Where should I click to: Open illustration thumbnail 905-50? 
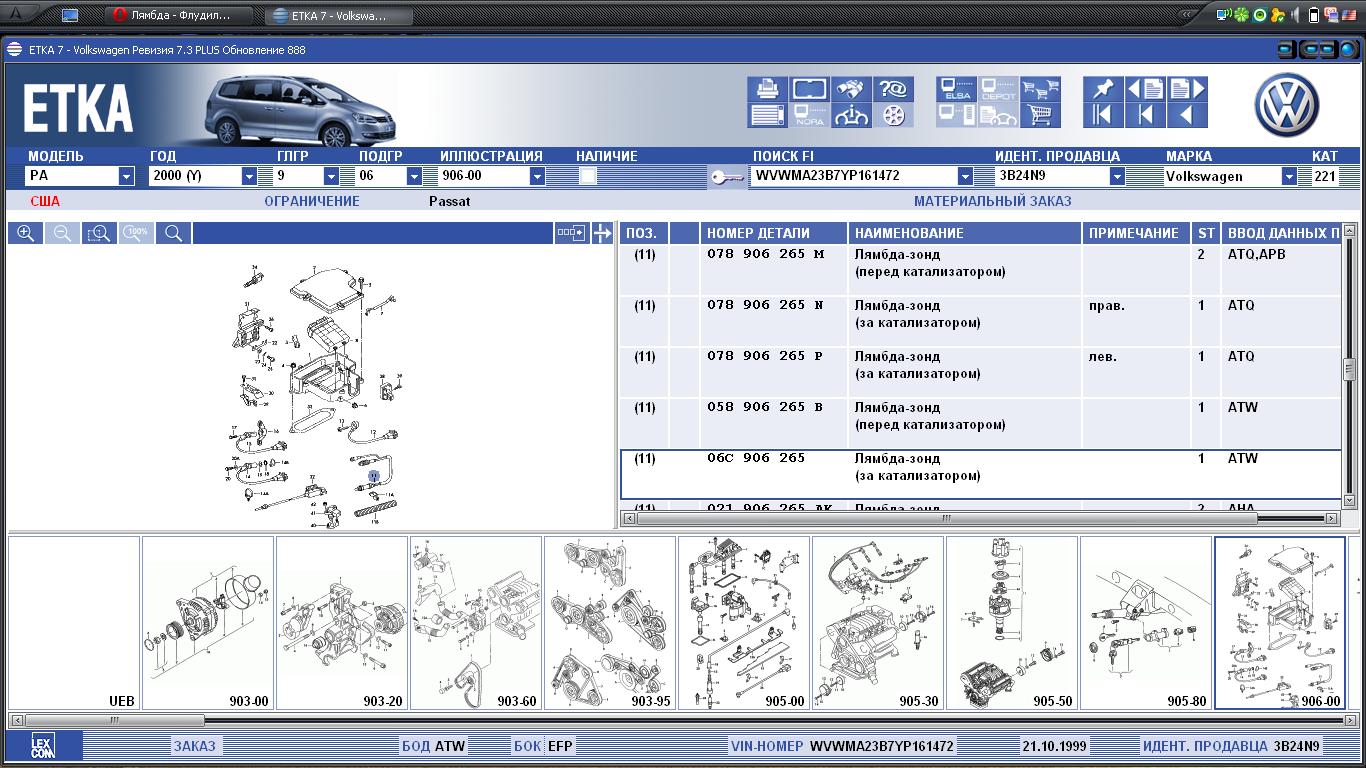click(1011, 623)
